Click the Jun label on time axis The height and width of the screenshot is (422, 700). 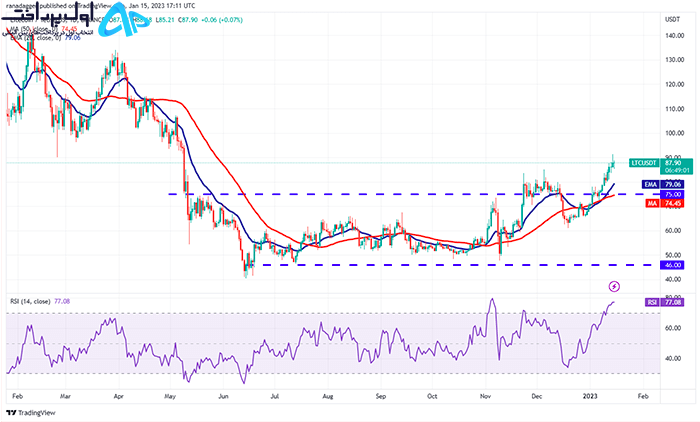coord(223,396)
